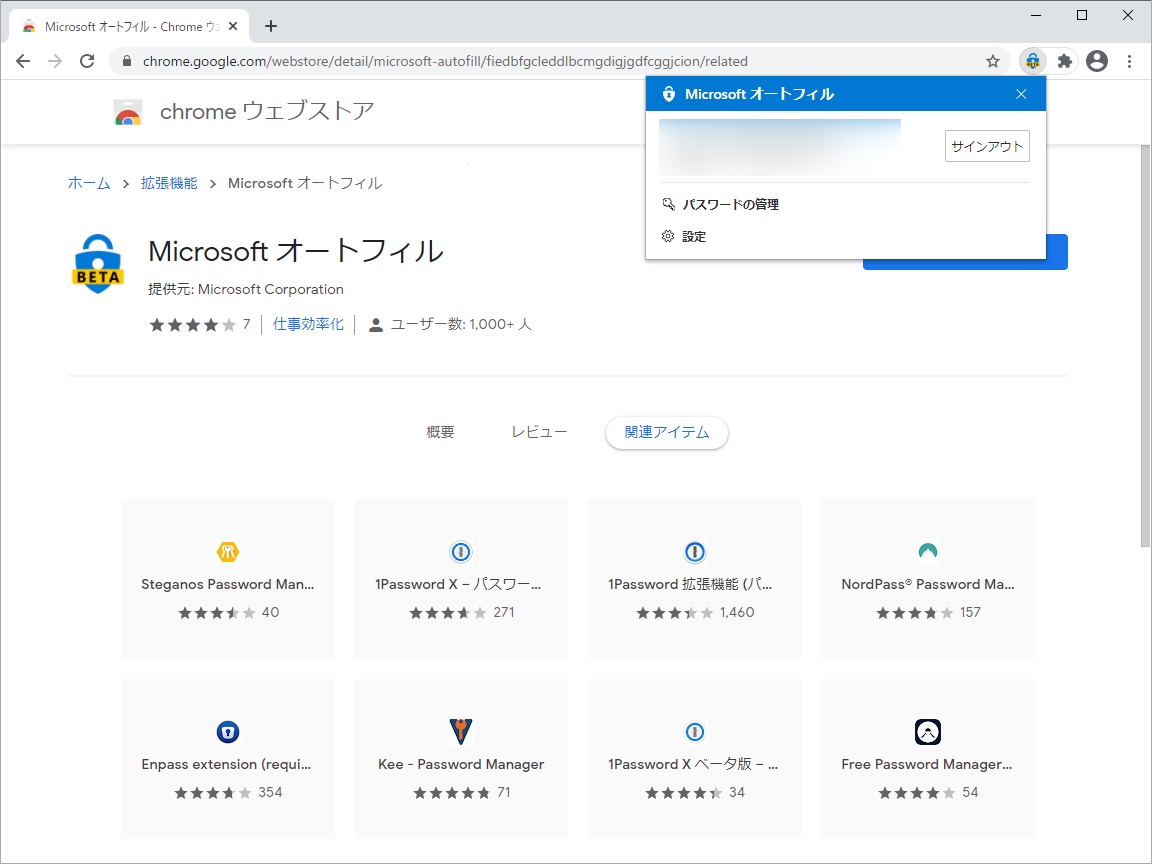
Task: Click the Free Password Manager icon
Action: pyautogui.click(x=927, y=731)
